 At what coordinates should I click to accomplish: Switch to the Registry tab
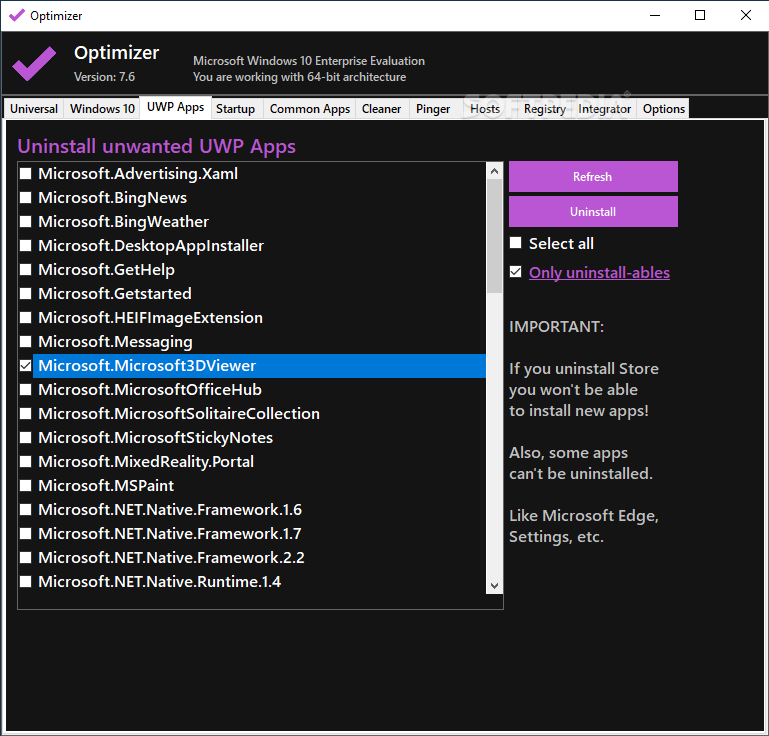(544, 108)
